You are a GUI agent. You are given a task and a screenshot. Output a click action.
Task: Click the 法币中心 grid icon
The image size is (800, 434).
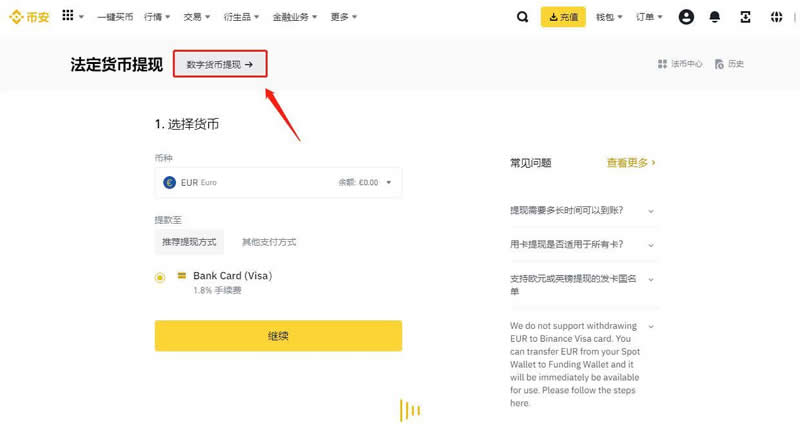[x=662, y=64]
